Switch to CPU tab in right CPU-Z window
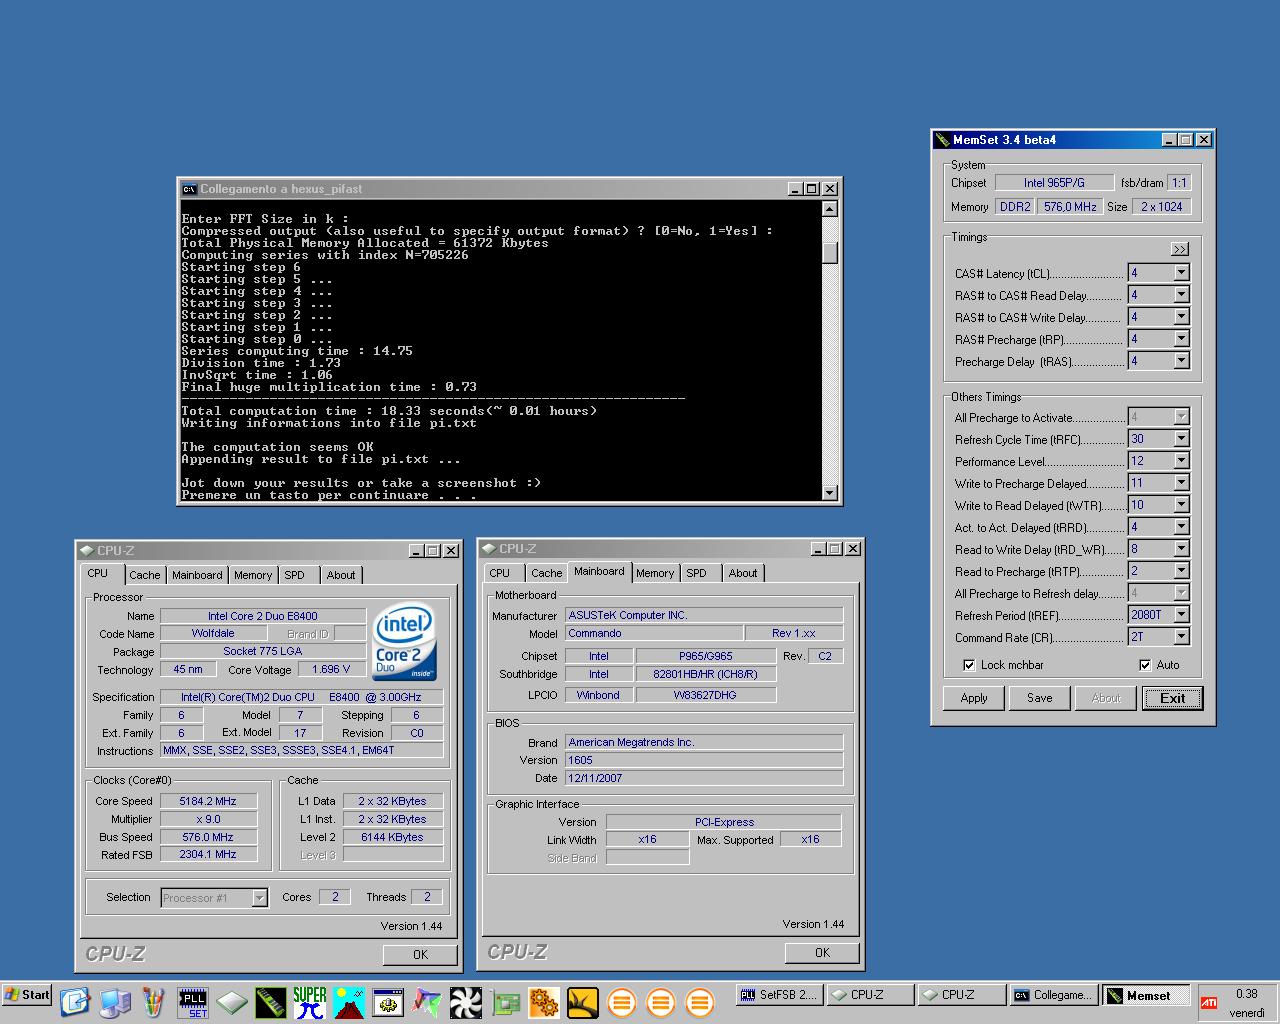Viewport: 1280px width, 1024px height. pos(500,573)
